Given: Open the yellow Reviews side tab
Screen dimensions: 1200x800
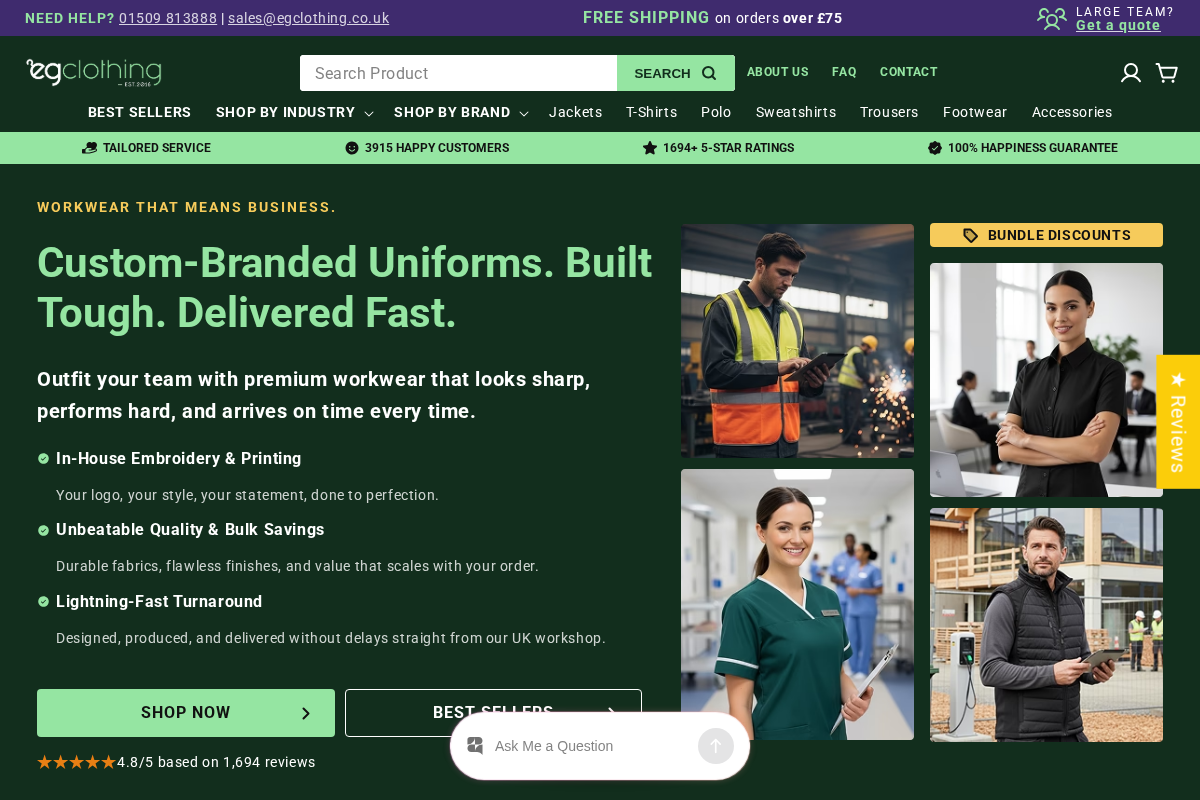Looking at the screenshot, I should 1178,422.
